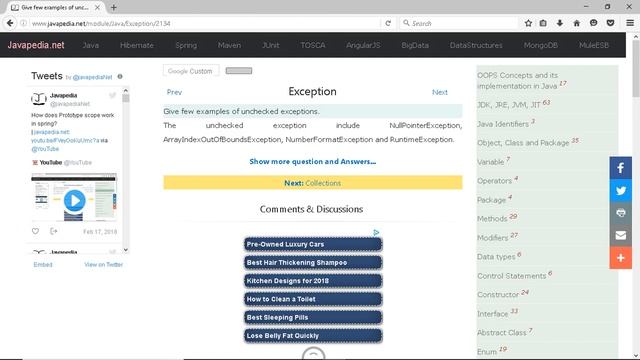640x360 pixels.
Task: Click tweet widget scroll-down arrow
Action: [x=126, y=250]
